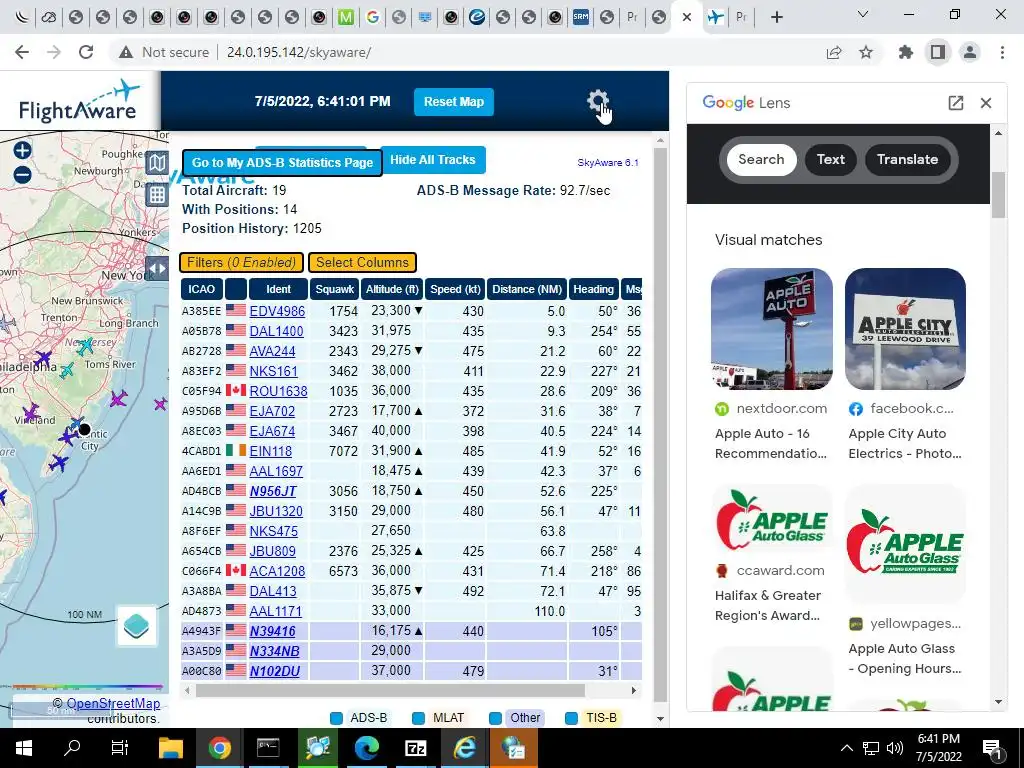Toggle the ADS-B legend checkbox
1024x768 pixels.
pos(336,718)
